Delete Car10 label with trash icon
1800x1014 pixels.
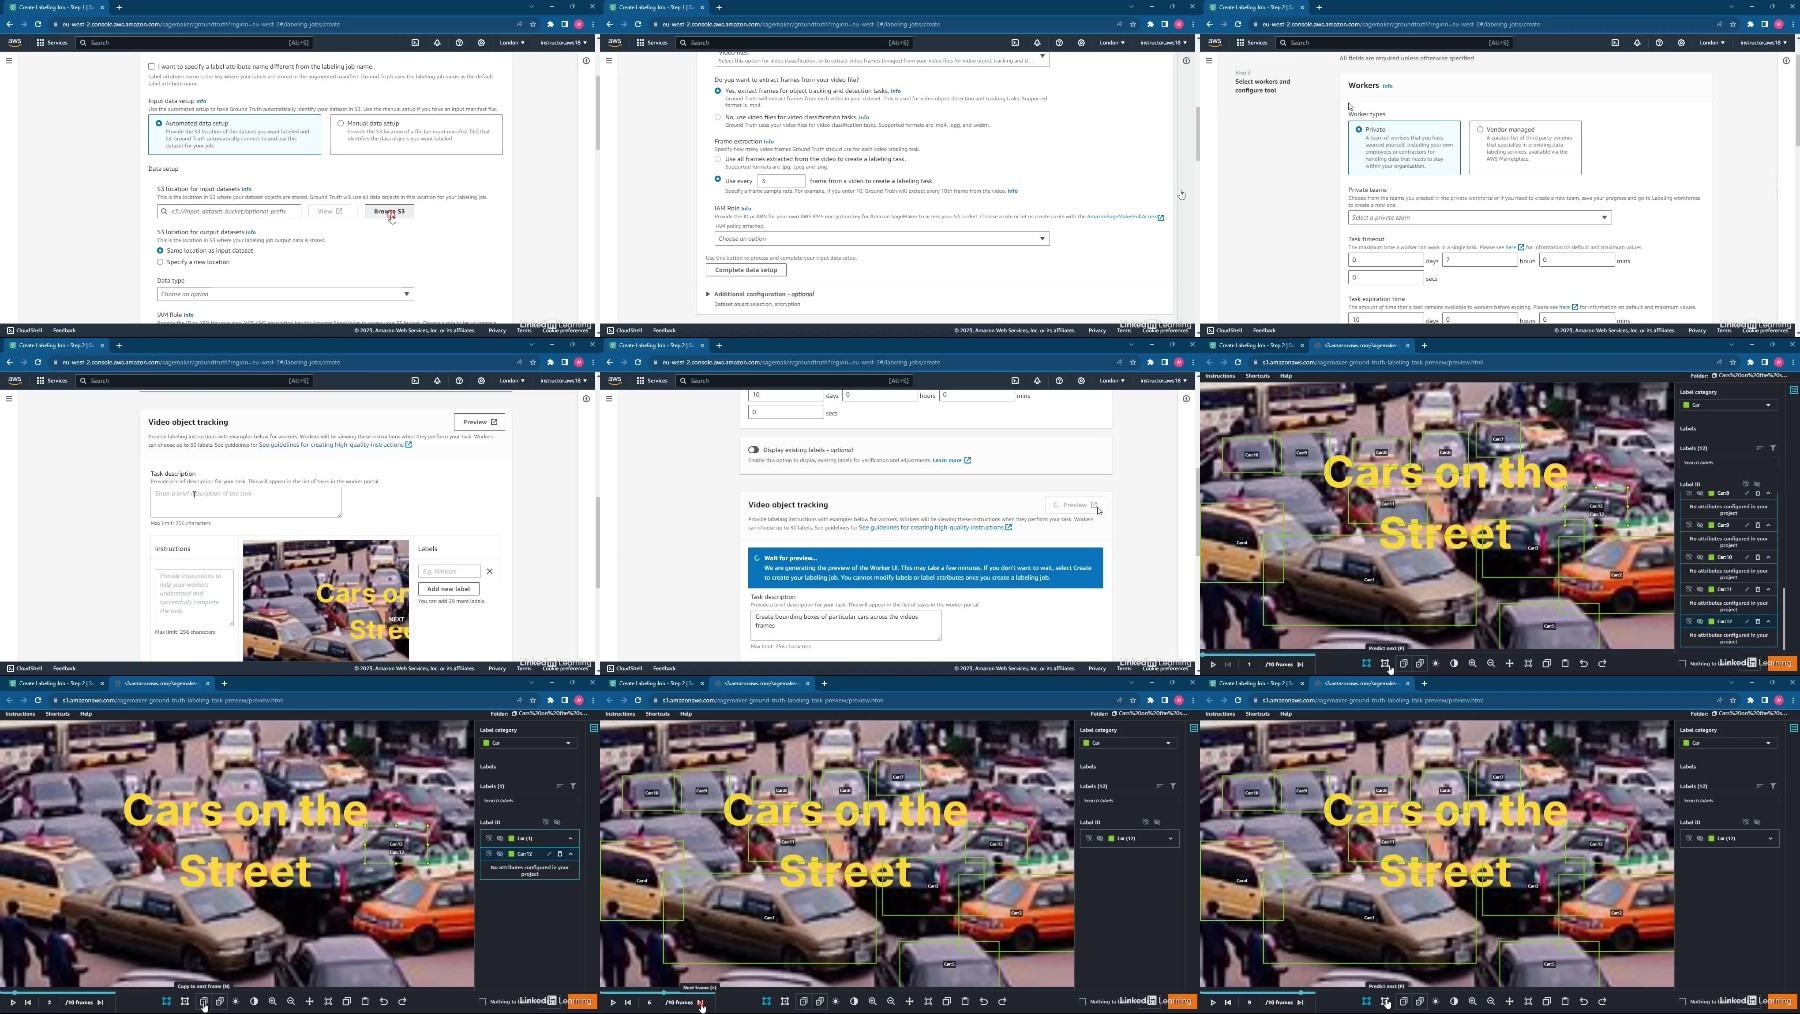1758,557
